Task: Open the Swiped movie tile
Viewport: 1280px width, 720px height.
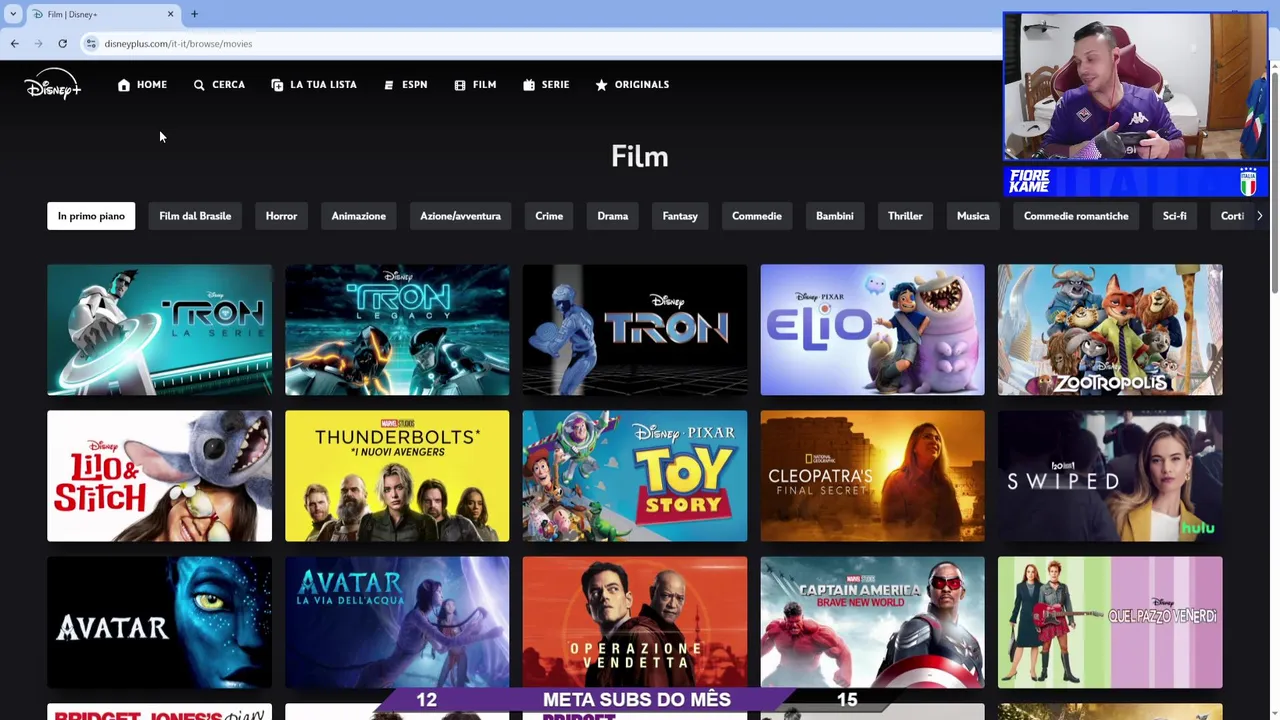Action: (1110, 476)
